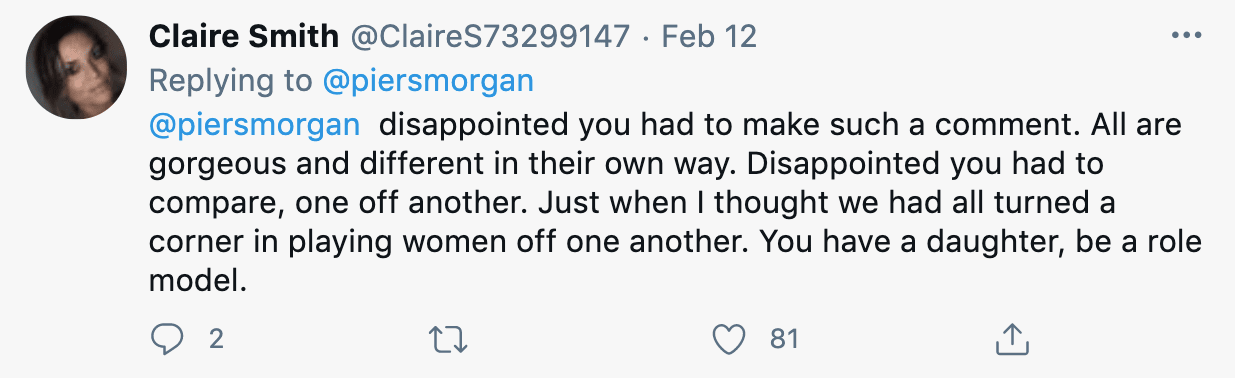Screen dimensions: 1235x378
Task: Open @piersmorgan in Replying to line
Action: point(430,82)
